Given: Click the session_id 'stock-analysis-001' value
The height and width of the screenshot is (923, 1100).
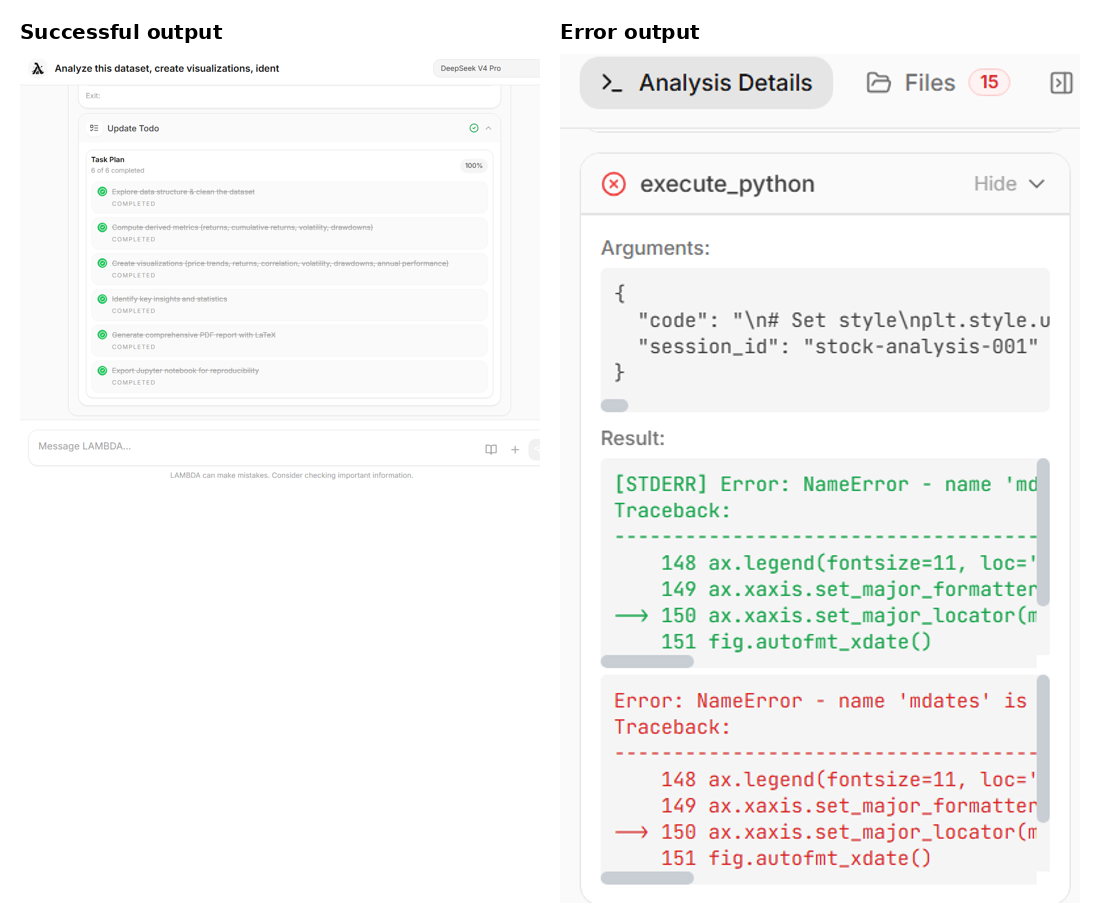Looking at the screenshot, I should 920,346.
